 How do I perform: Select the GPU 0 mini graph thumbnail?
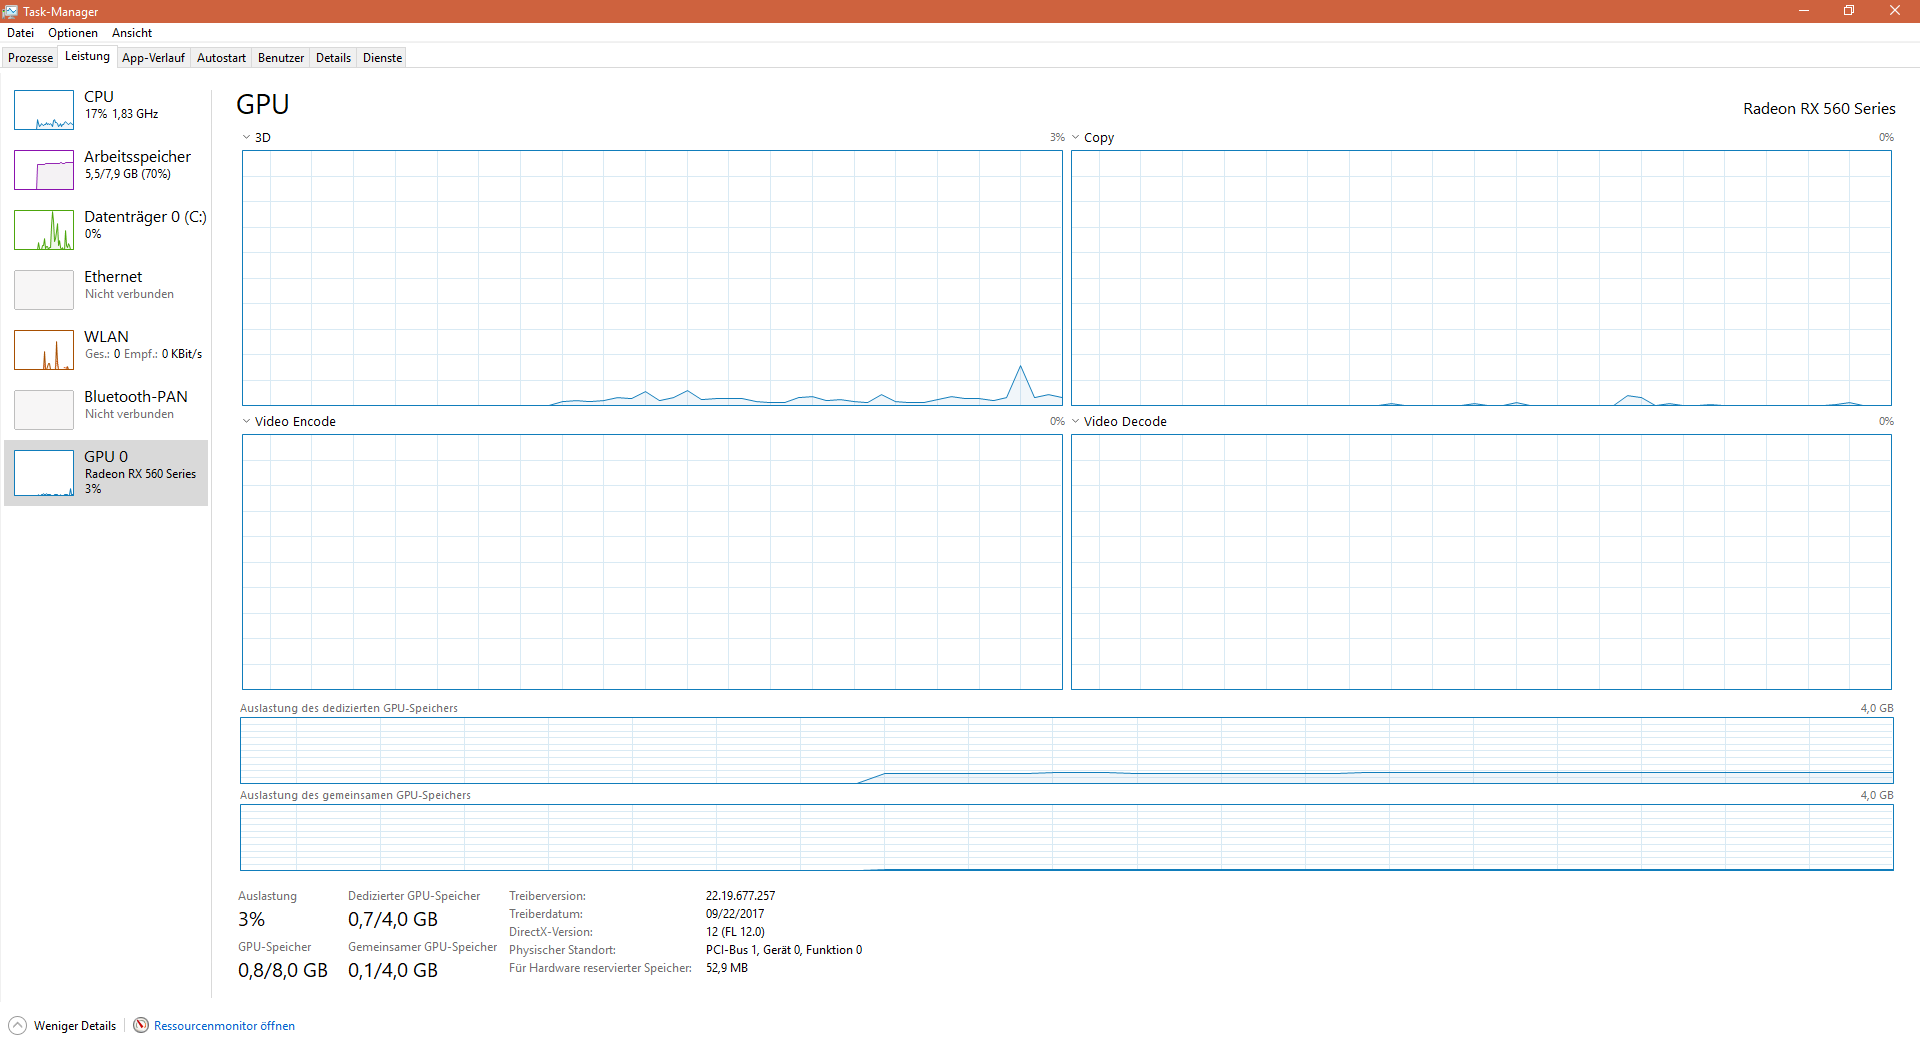point(44,473)
